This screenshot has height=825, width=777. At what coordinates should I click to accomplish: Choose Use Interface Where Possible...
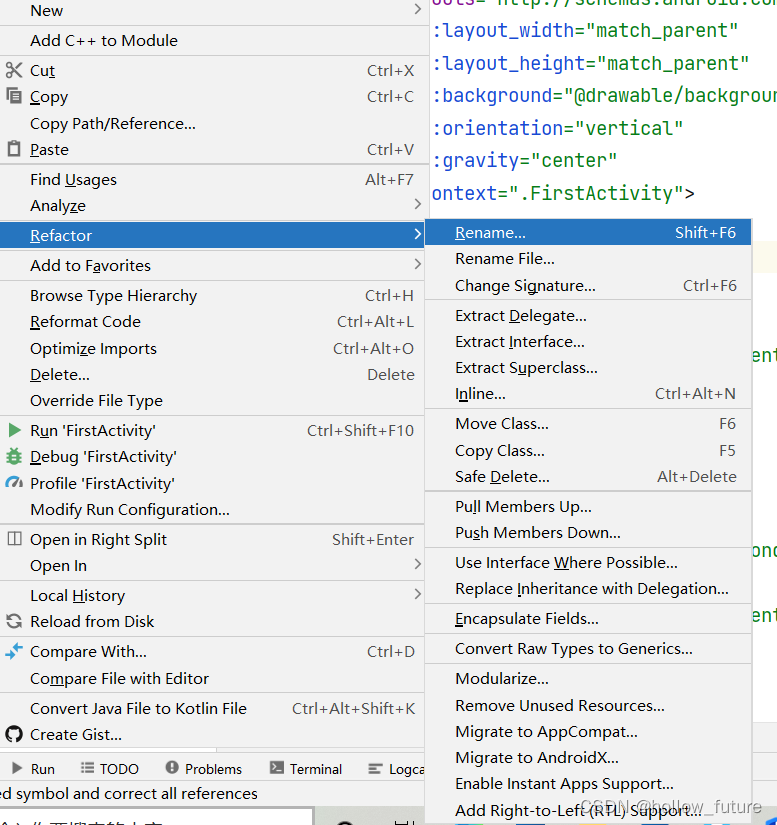click(x=588, y=562)
